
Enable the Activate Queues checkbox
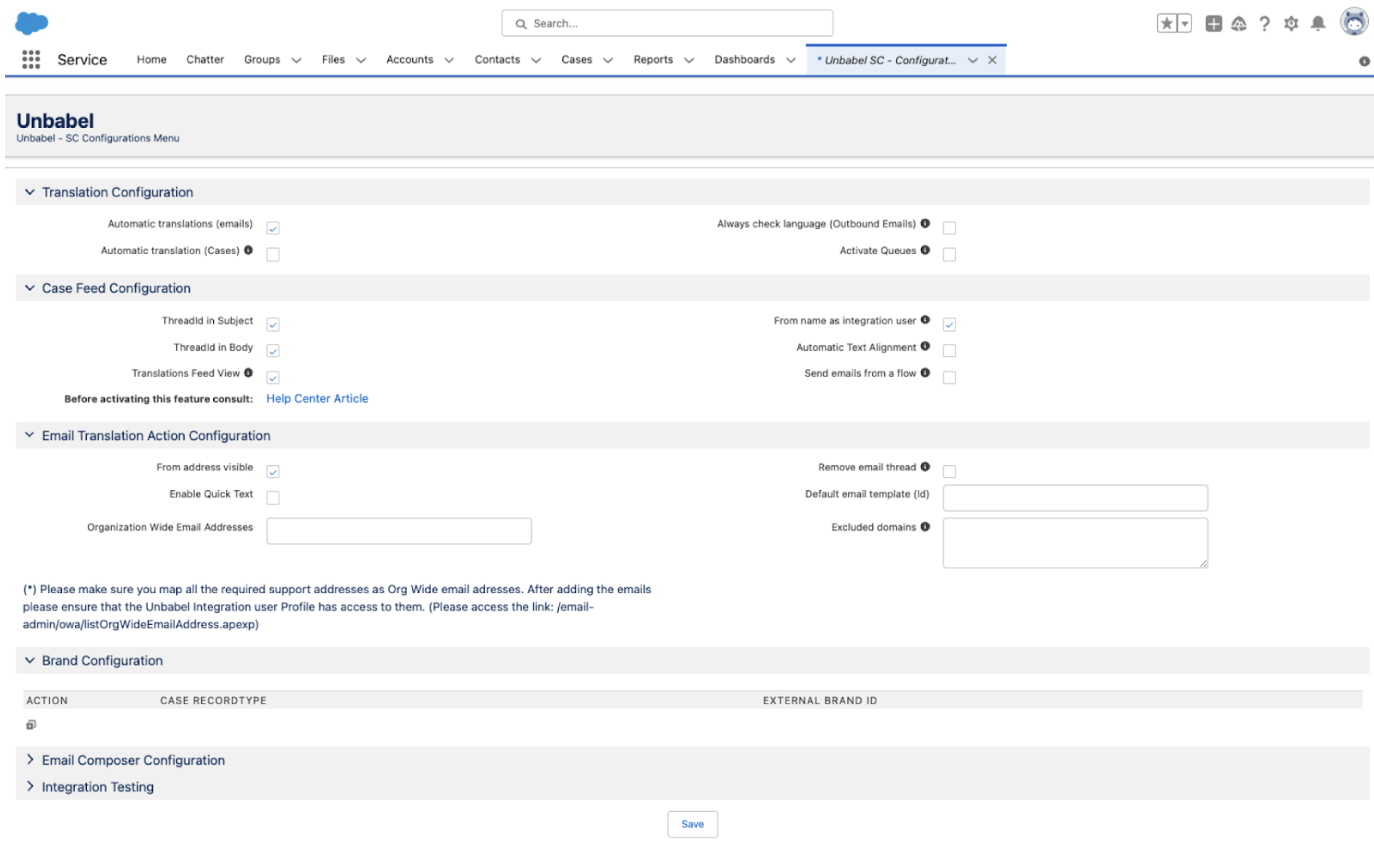(949, 254)
